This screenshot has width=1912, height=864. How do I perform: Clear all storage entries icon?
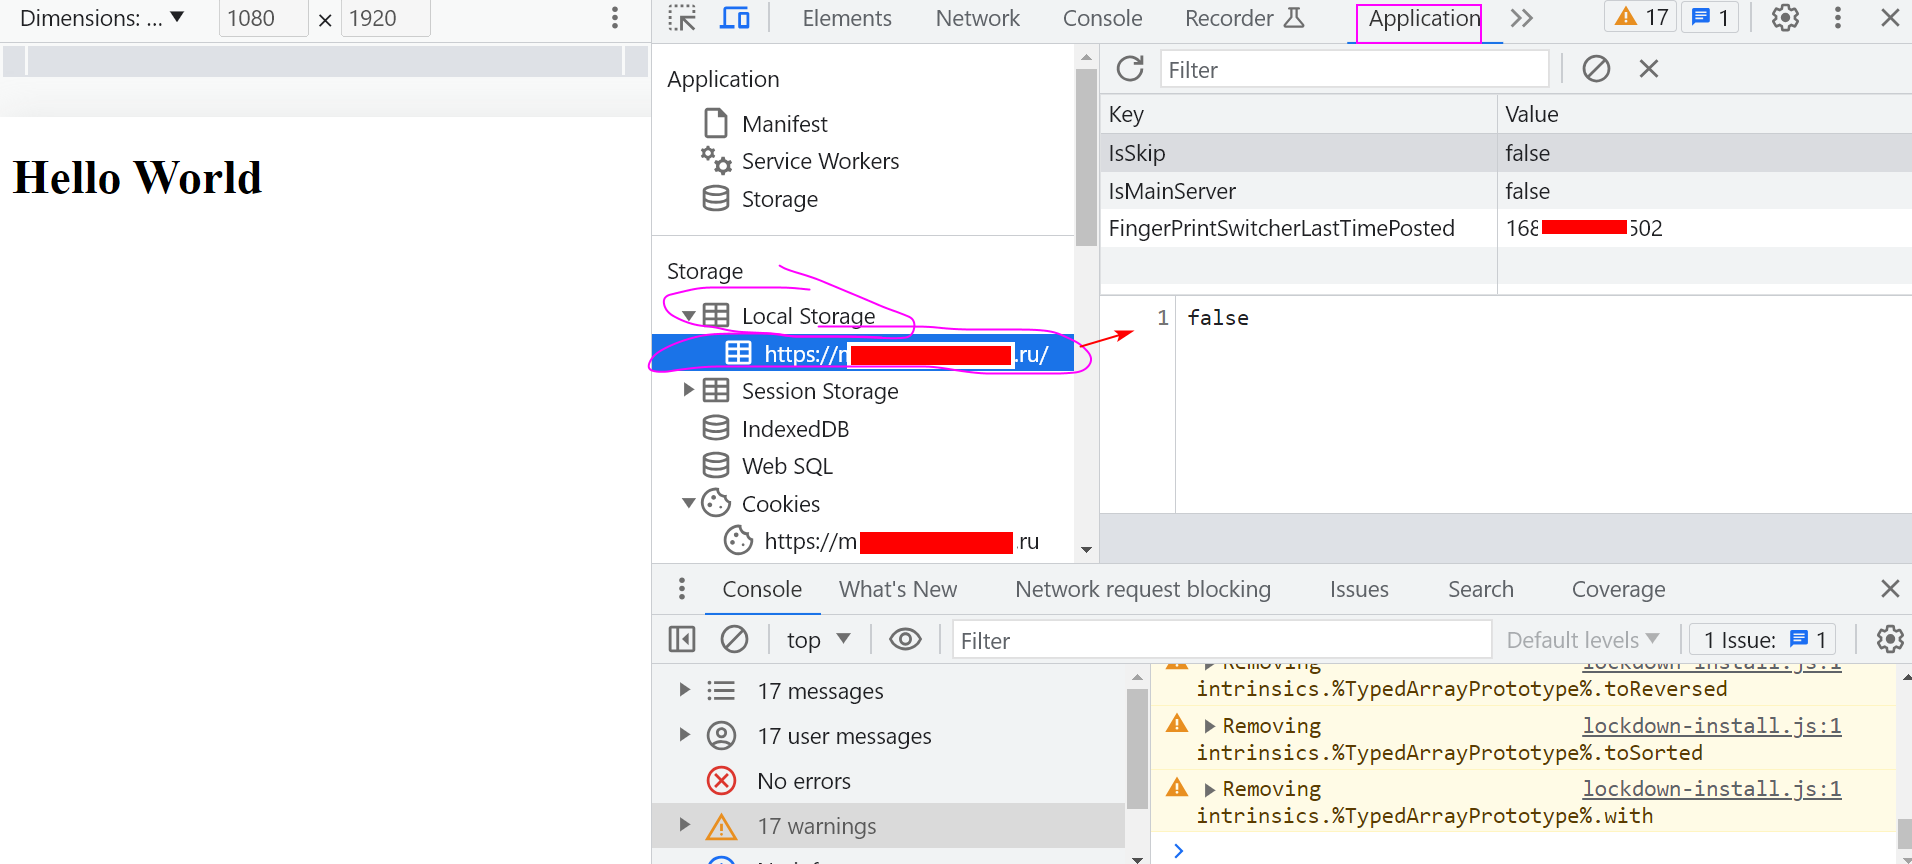[x=1596, y=69]
